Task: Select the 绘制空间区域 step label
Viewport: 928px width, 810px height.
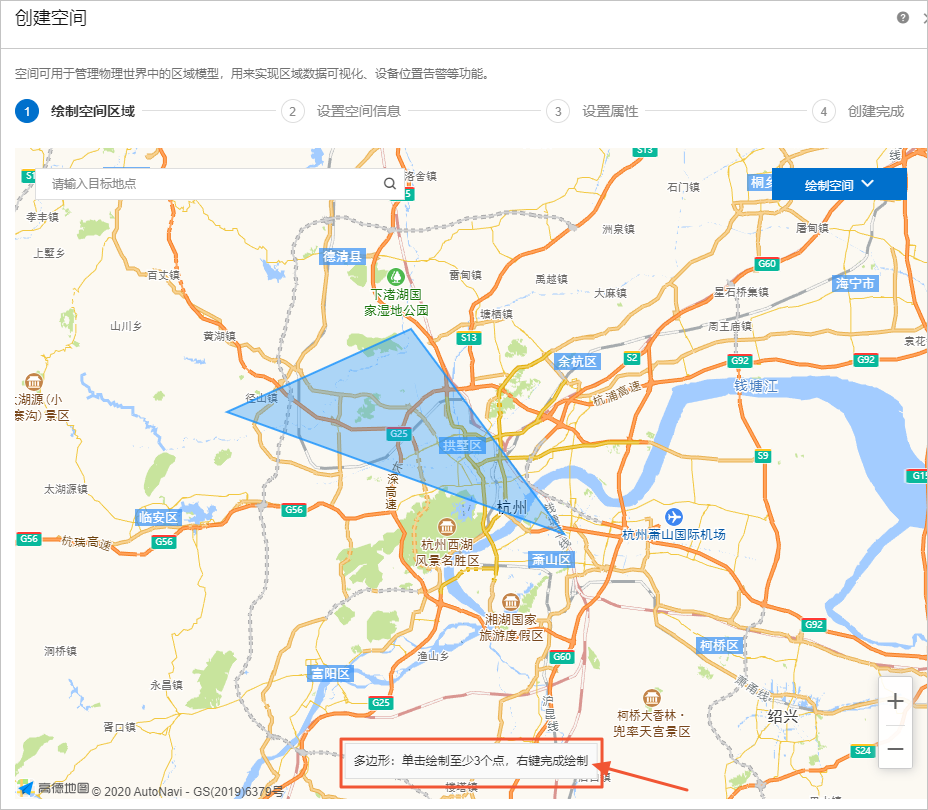Action: tap(93, 111)
